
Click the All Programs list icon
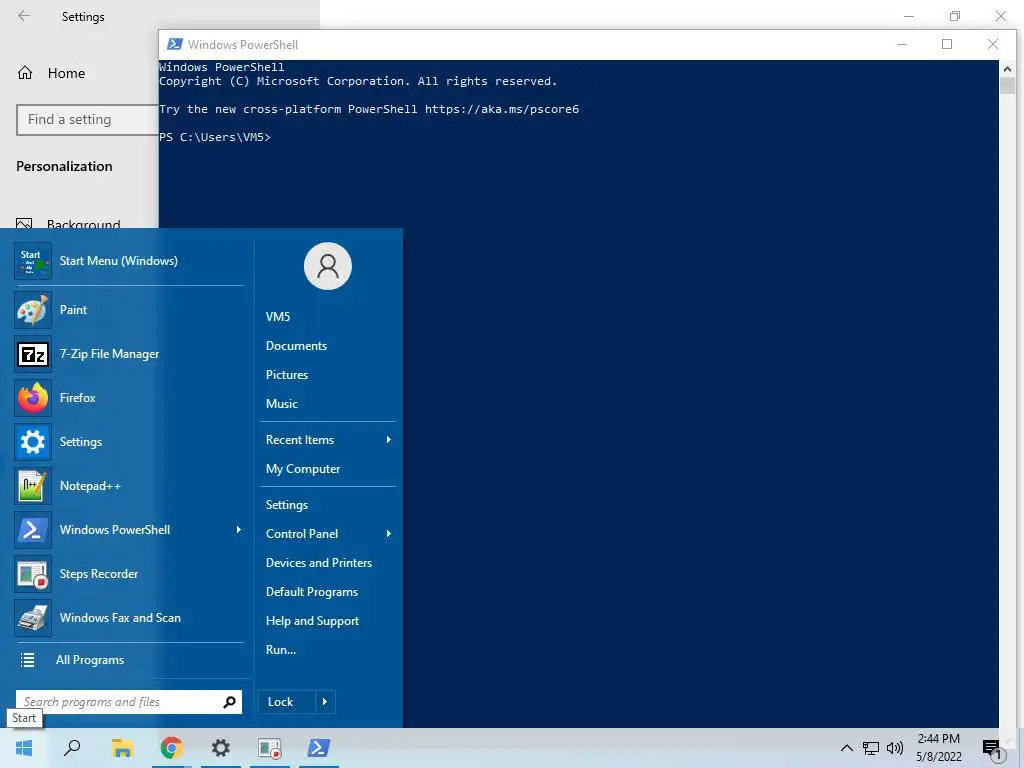pyautogui.click(x=27, y=660)
